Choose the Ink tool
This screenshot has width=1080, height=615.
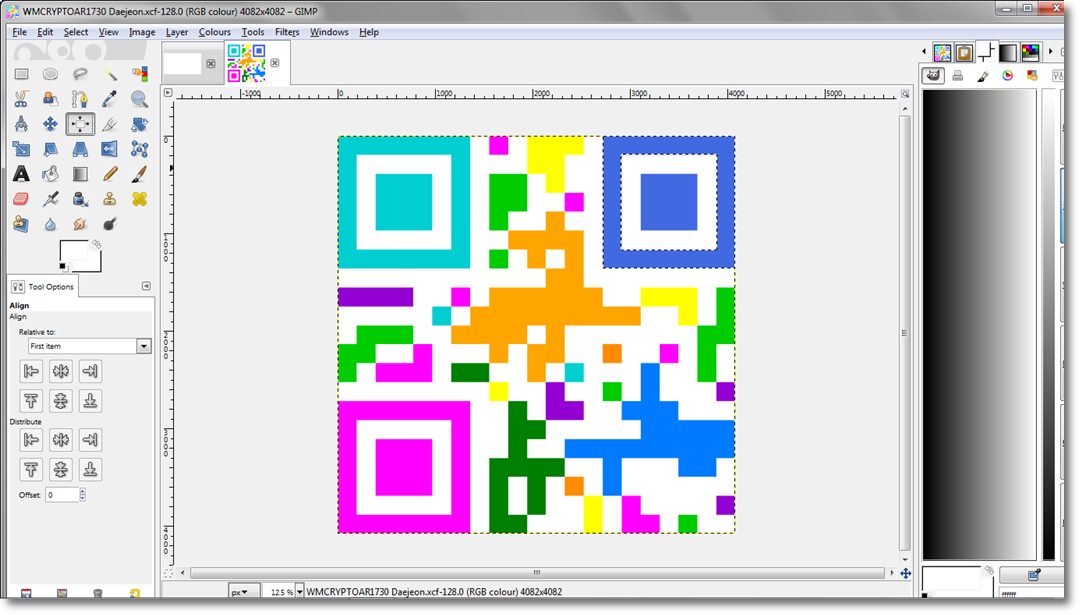pyautogui.click(x=80, y=199)
